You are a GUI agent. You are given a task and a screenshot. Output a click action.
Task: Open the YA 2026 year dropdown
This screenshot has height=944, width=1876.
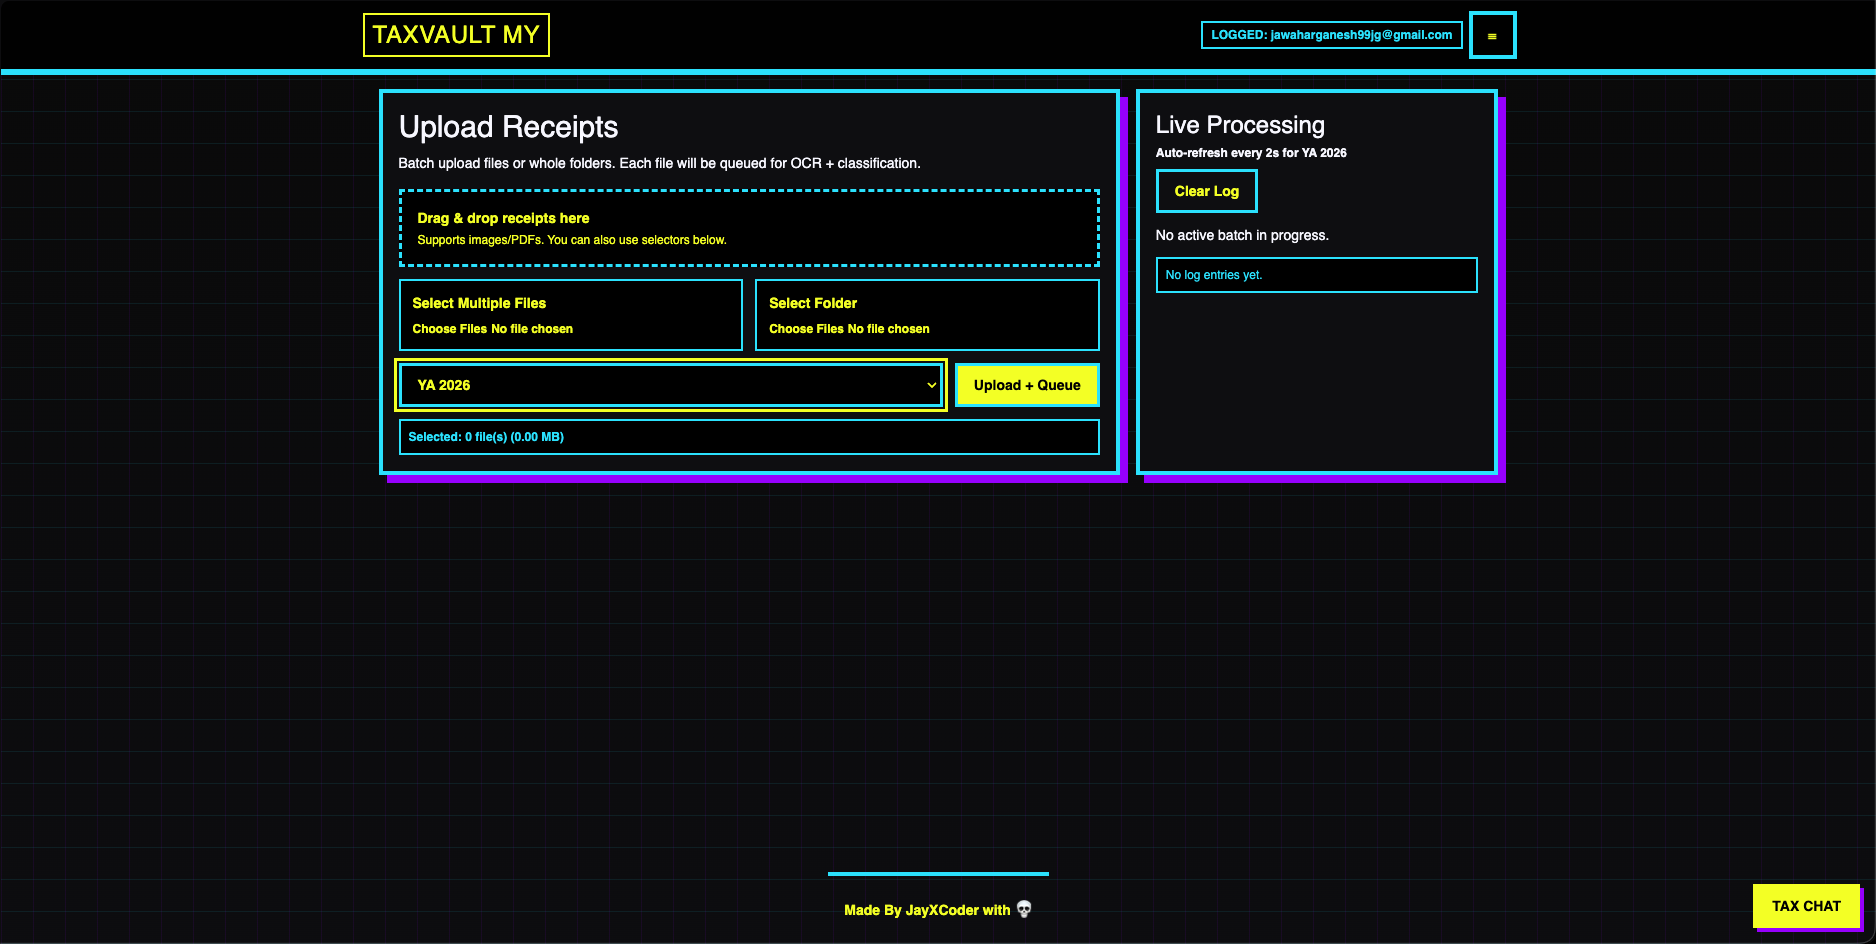point(671,385)
